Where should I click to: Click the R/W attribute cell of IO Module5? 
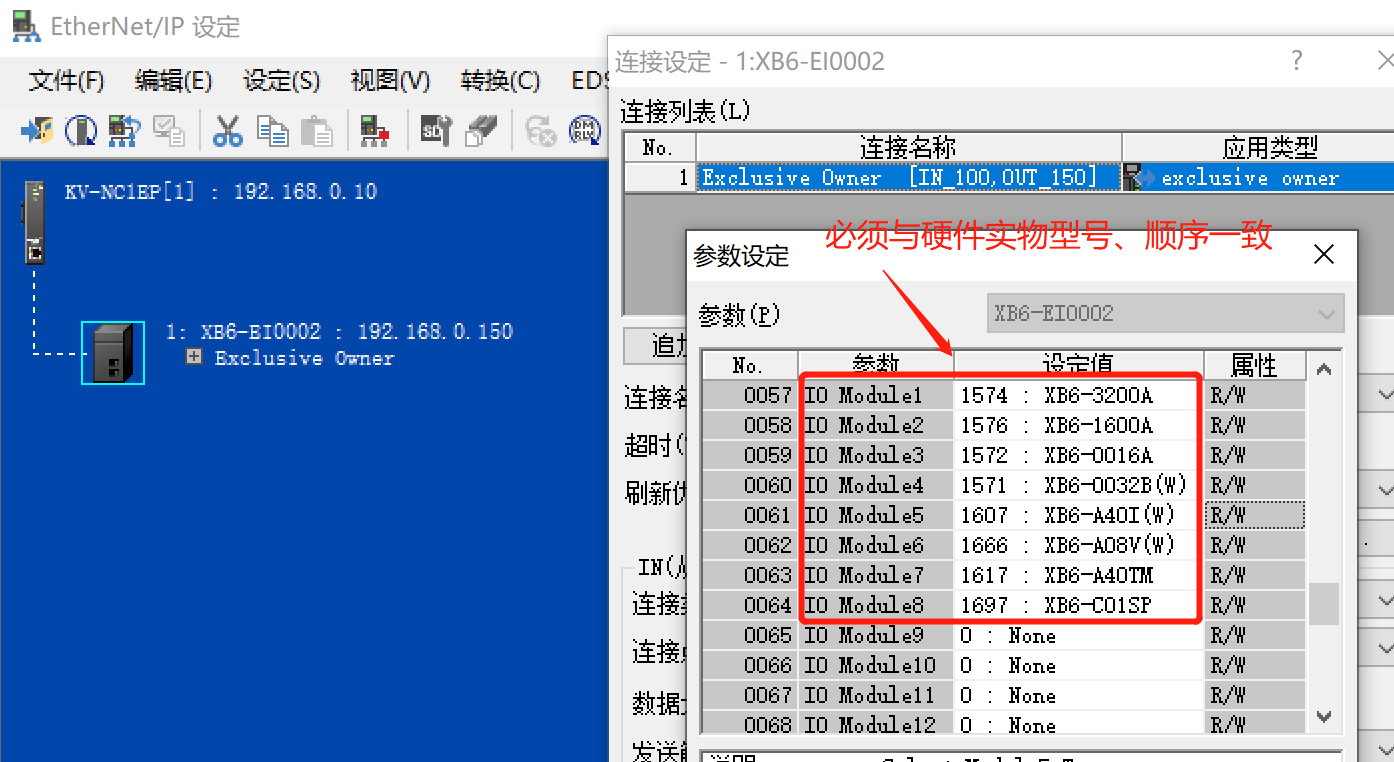tap(1254, 515)
